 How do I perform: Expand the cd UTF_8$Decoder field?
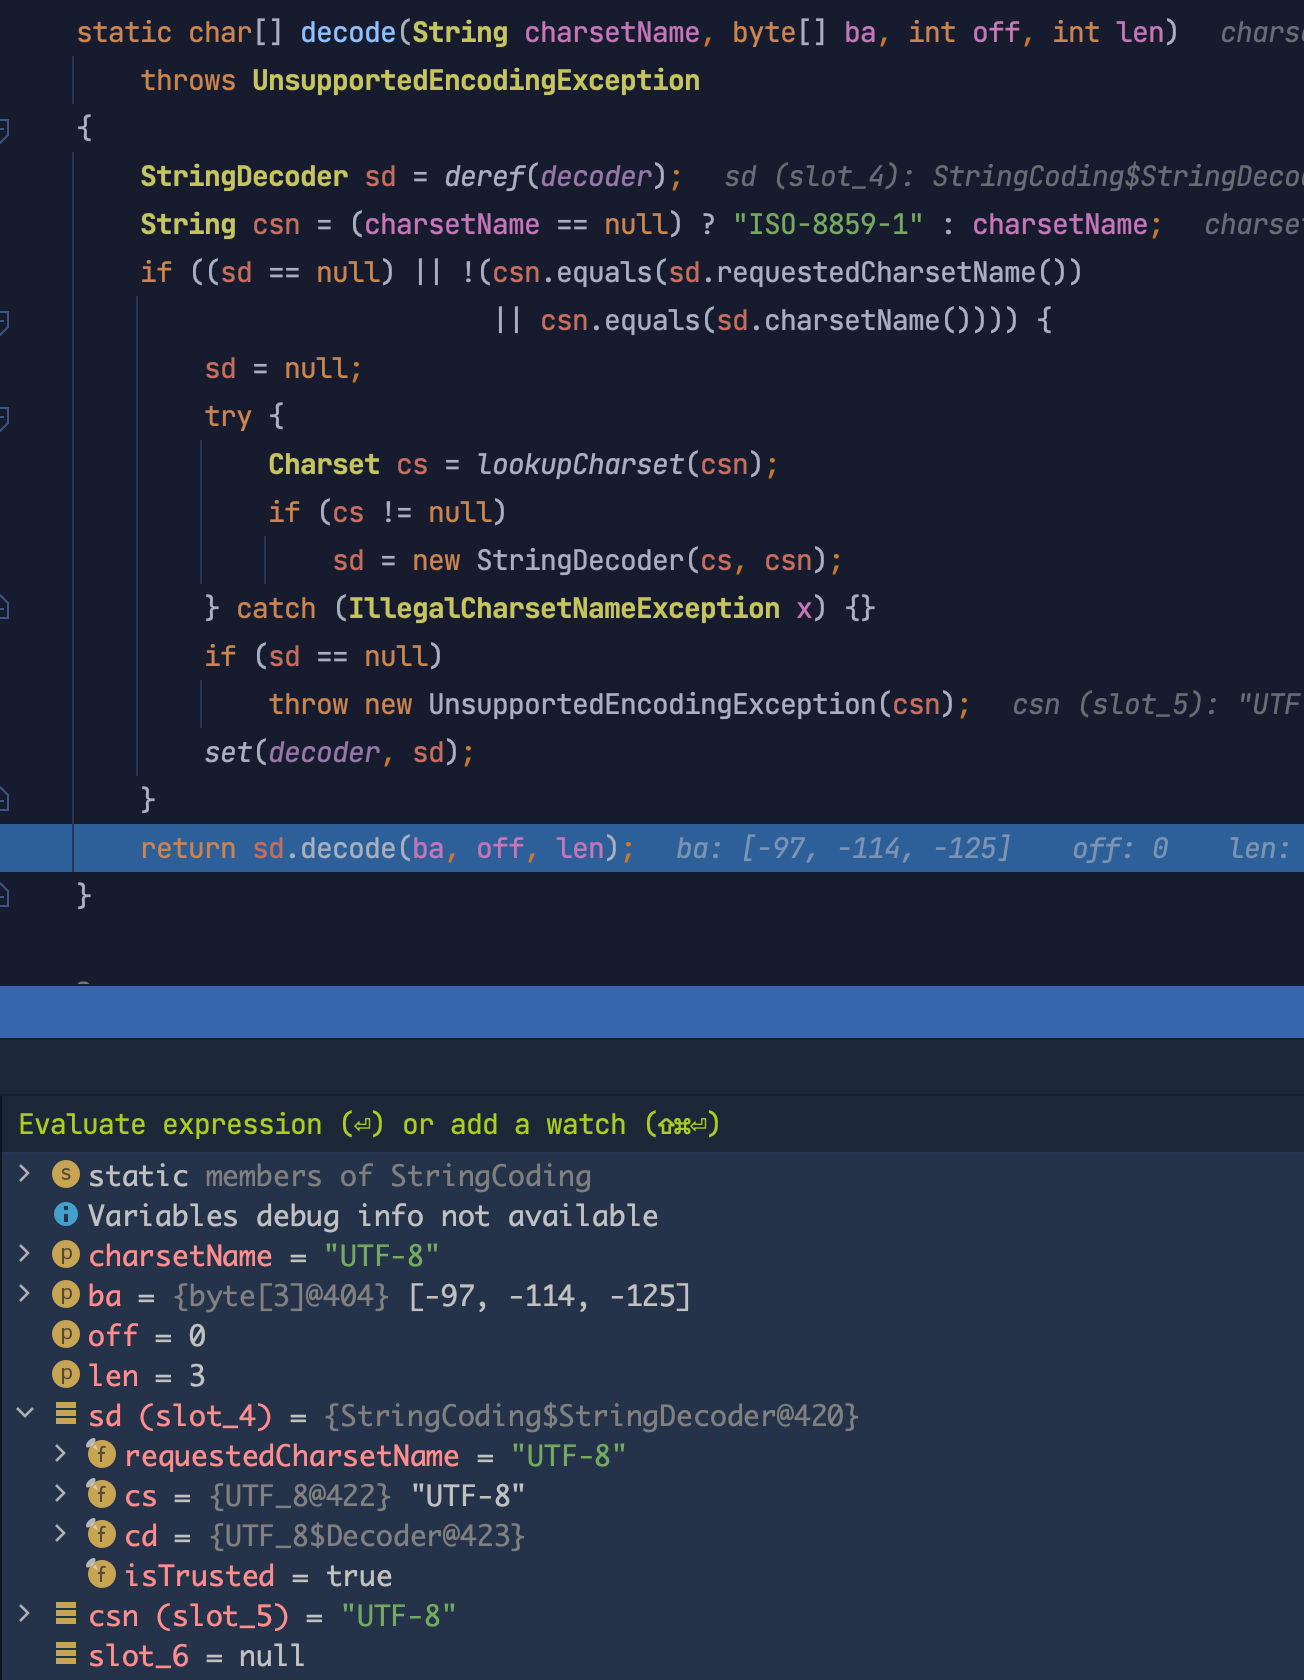point(60,1534)
